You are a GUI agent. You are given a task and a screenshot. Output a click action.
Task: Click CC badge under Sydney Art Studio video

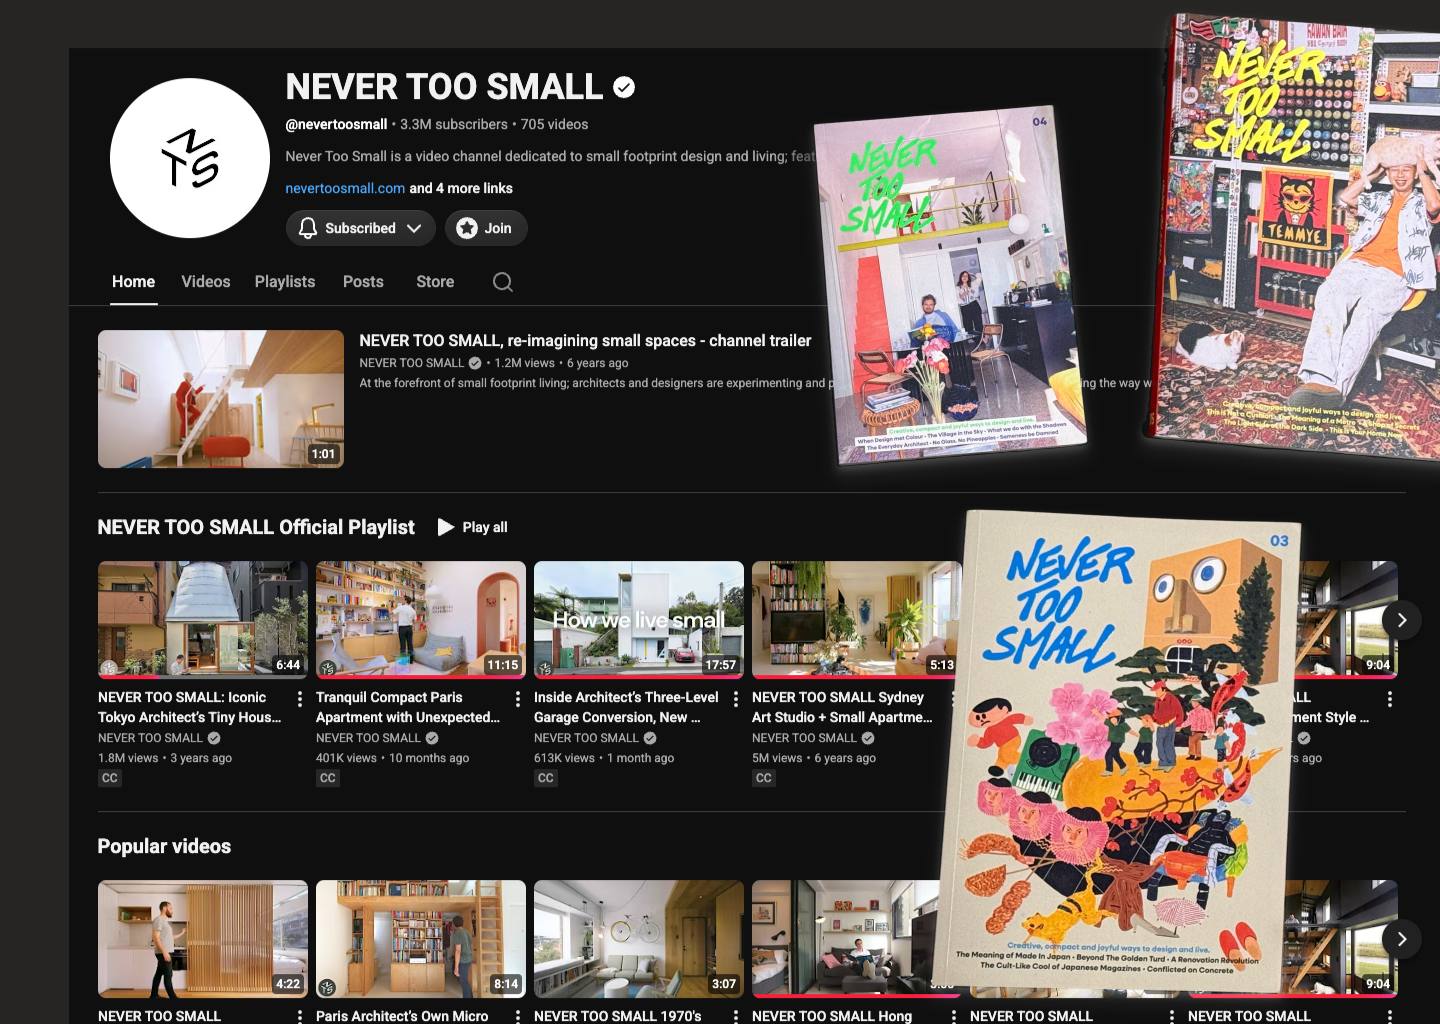coord(764,778)
